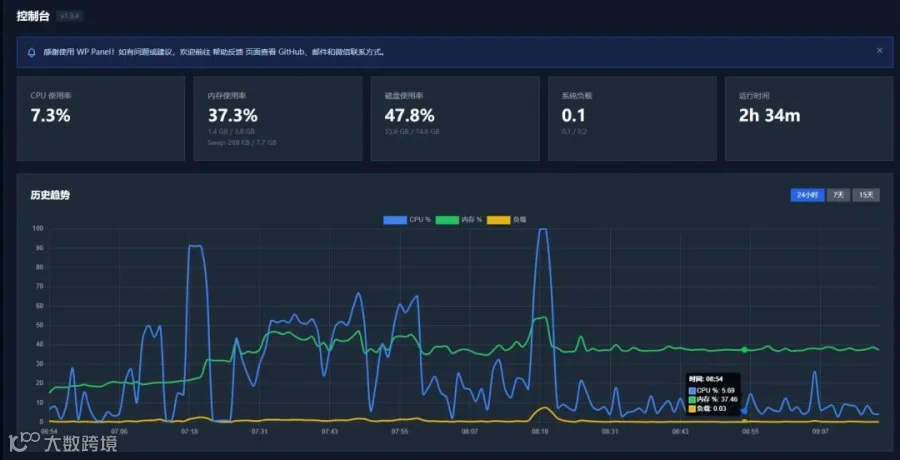The height and width of the screenshot is (460, 900).
Task: Dismiss the WP Panel welcome banner
Action: 879,51
